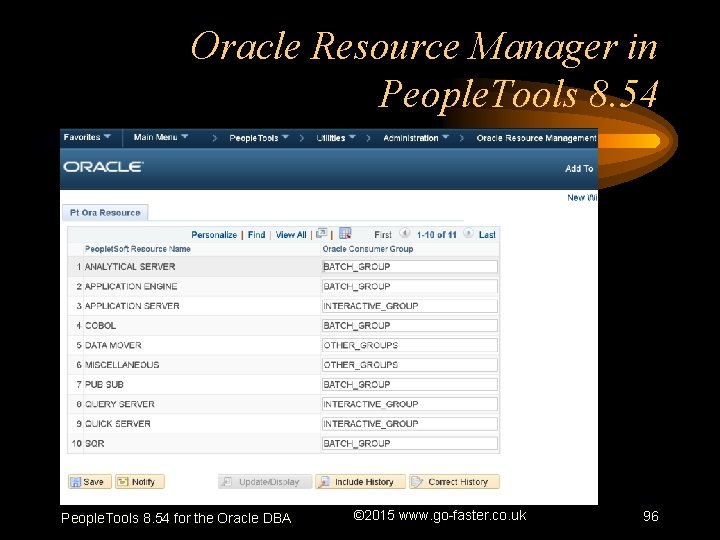Select the APPLICATION ENGINE row text
Screen dimensions: 720x540
(131, 287)
